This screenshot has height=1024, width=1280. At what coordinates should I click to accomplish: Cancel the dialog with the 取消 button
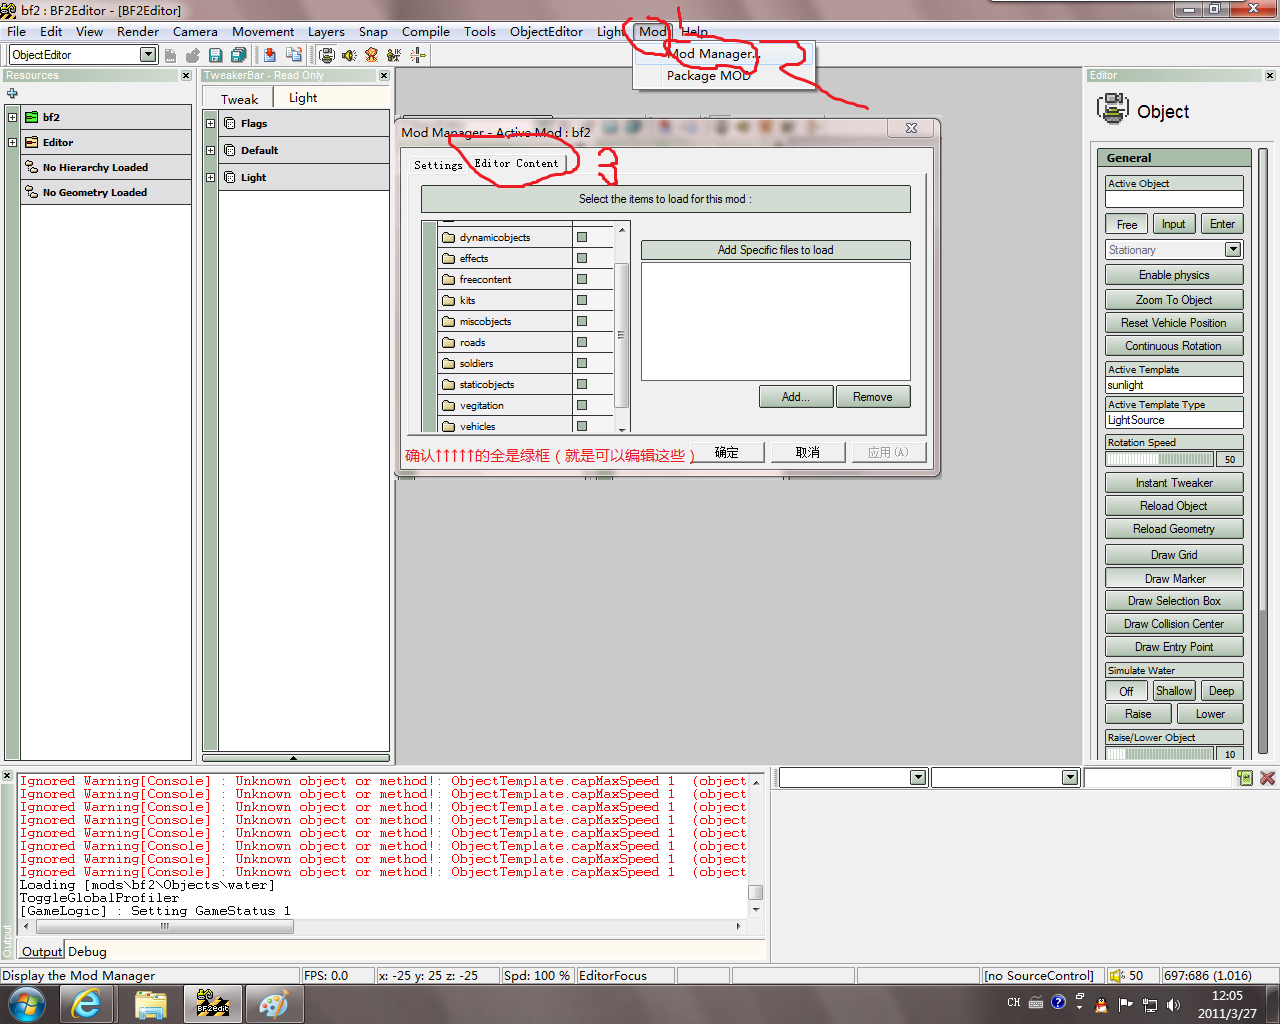click(x=808, y=453)
